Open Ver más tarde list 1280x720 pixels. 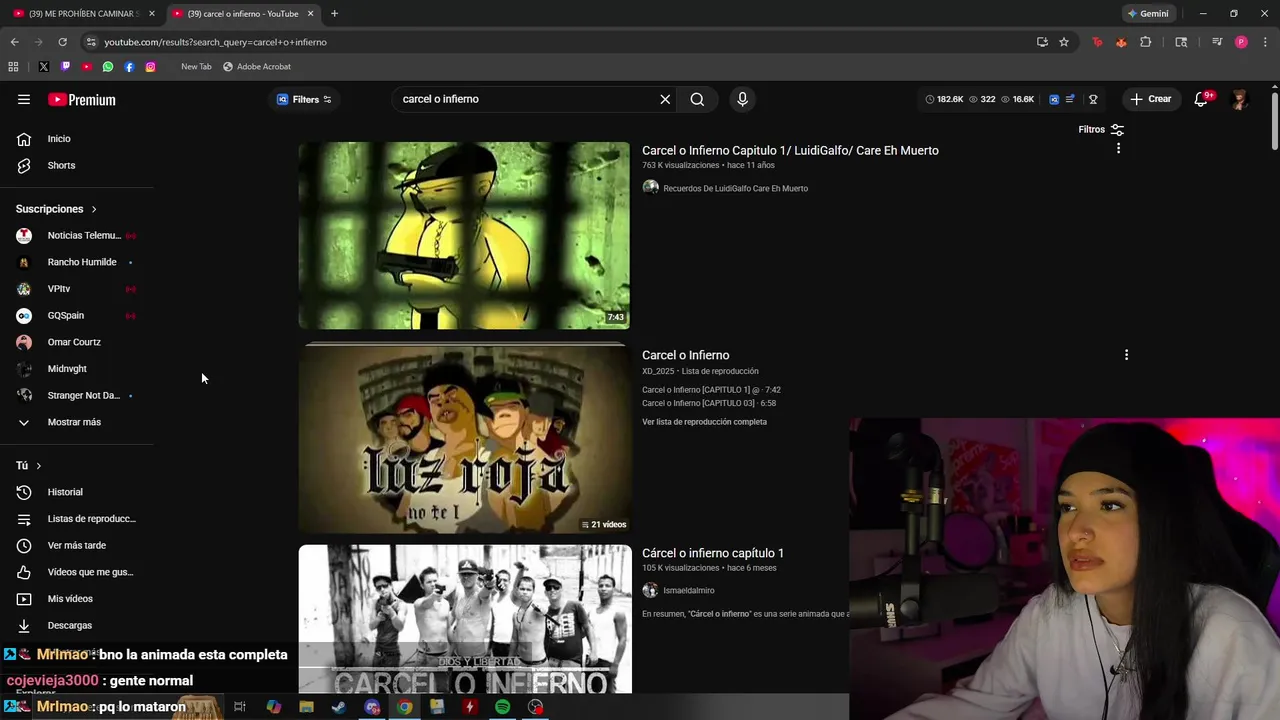click(x=77, y=545)
